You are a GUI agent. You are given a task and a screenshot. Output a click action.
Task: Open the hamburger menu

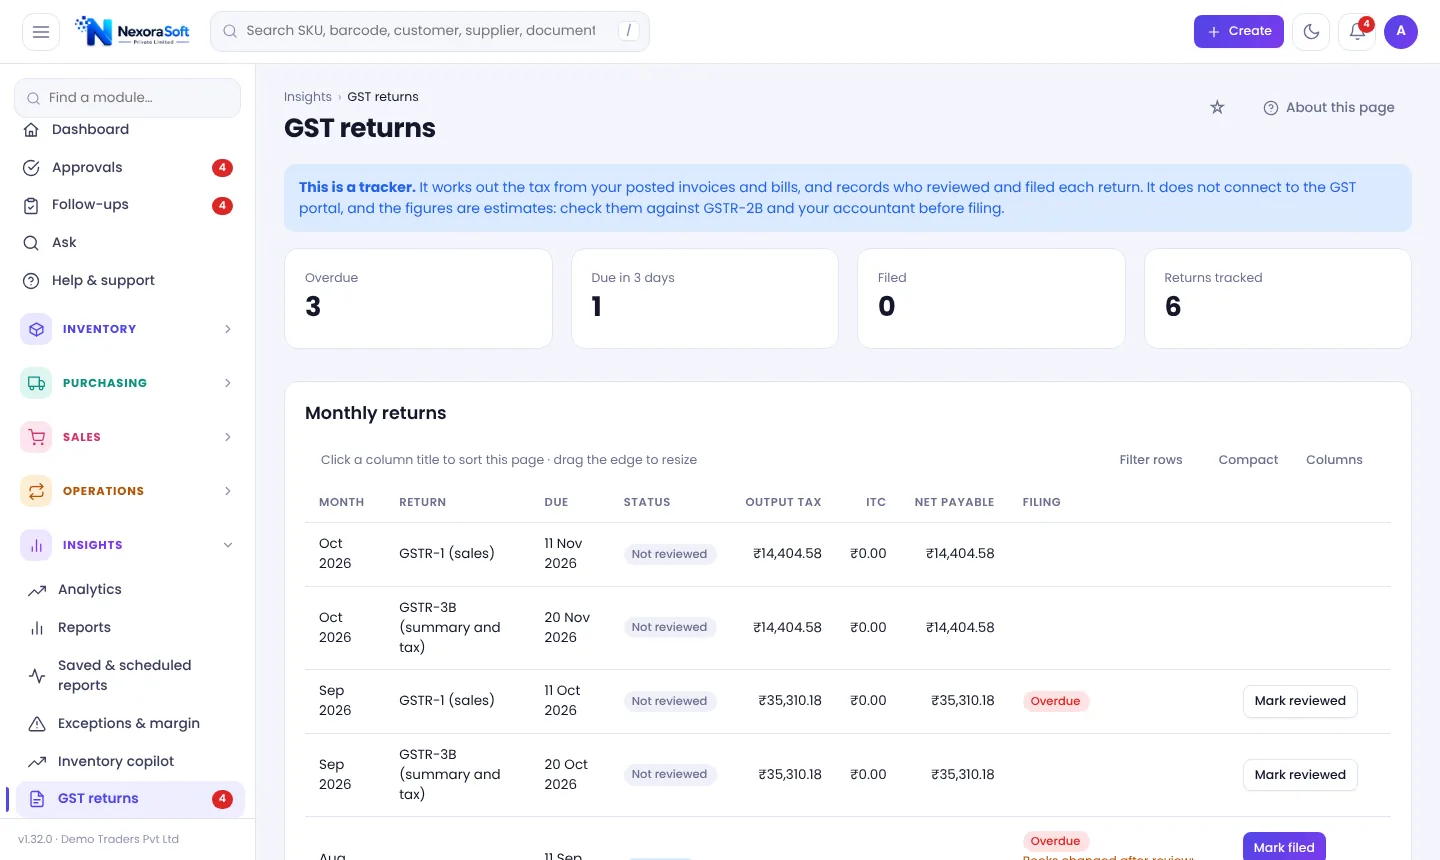pos(41,32)
